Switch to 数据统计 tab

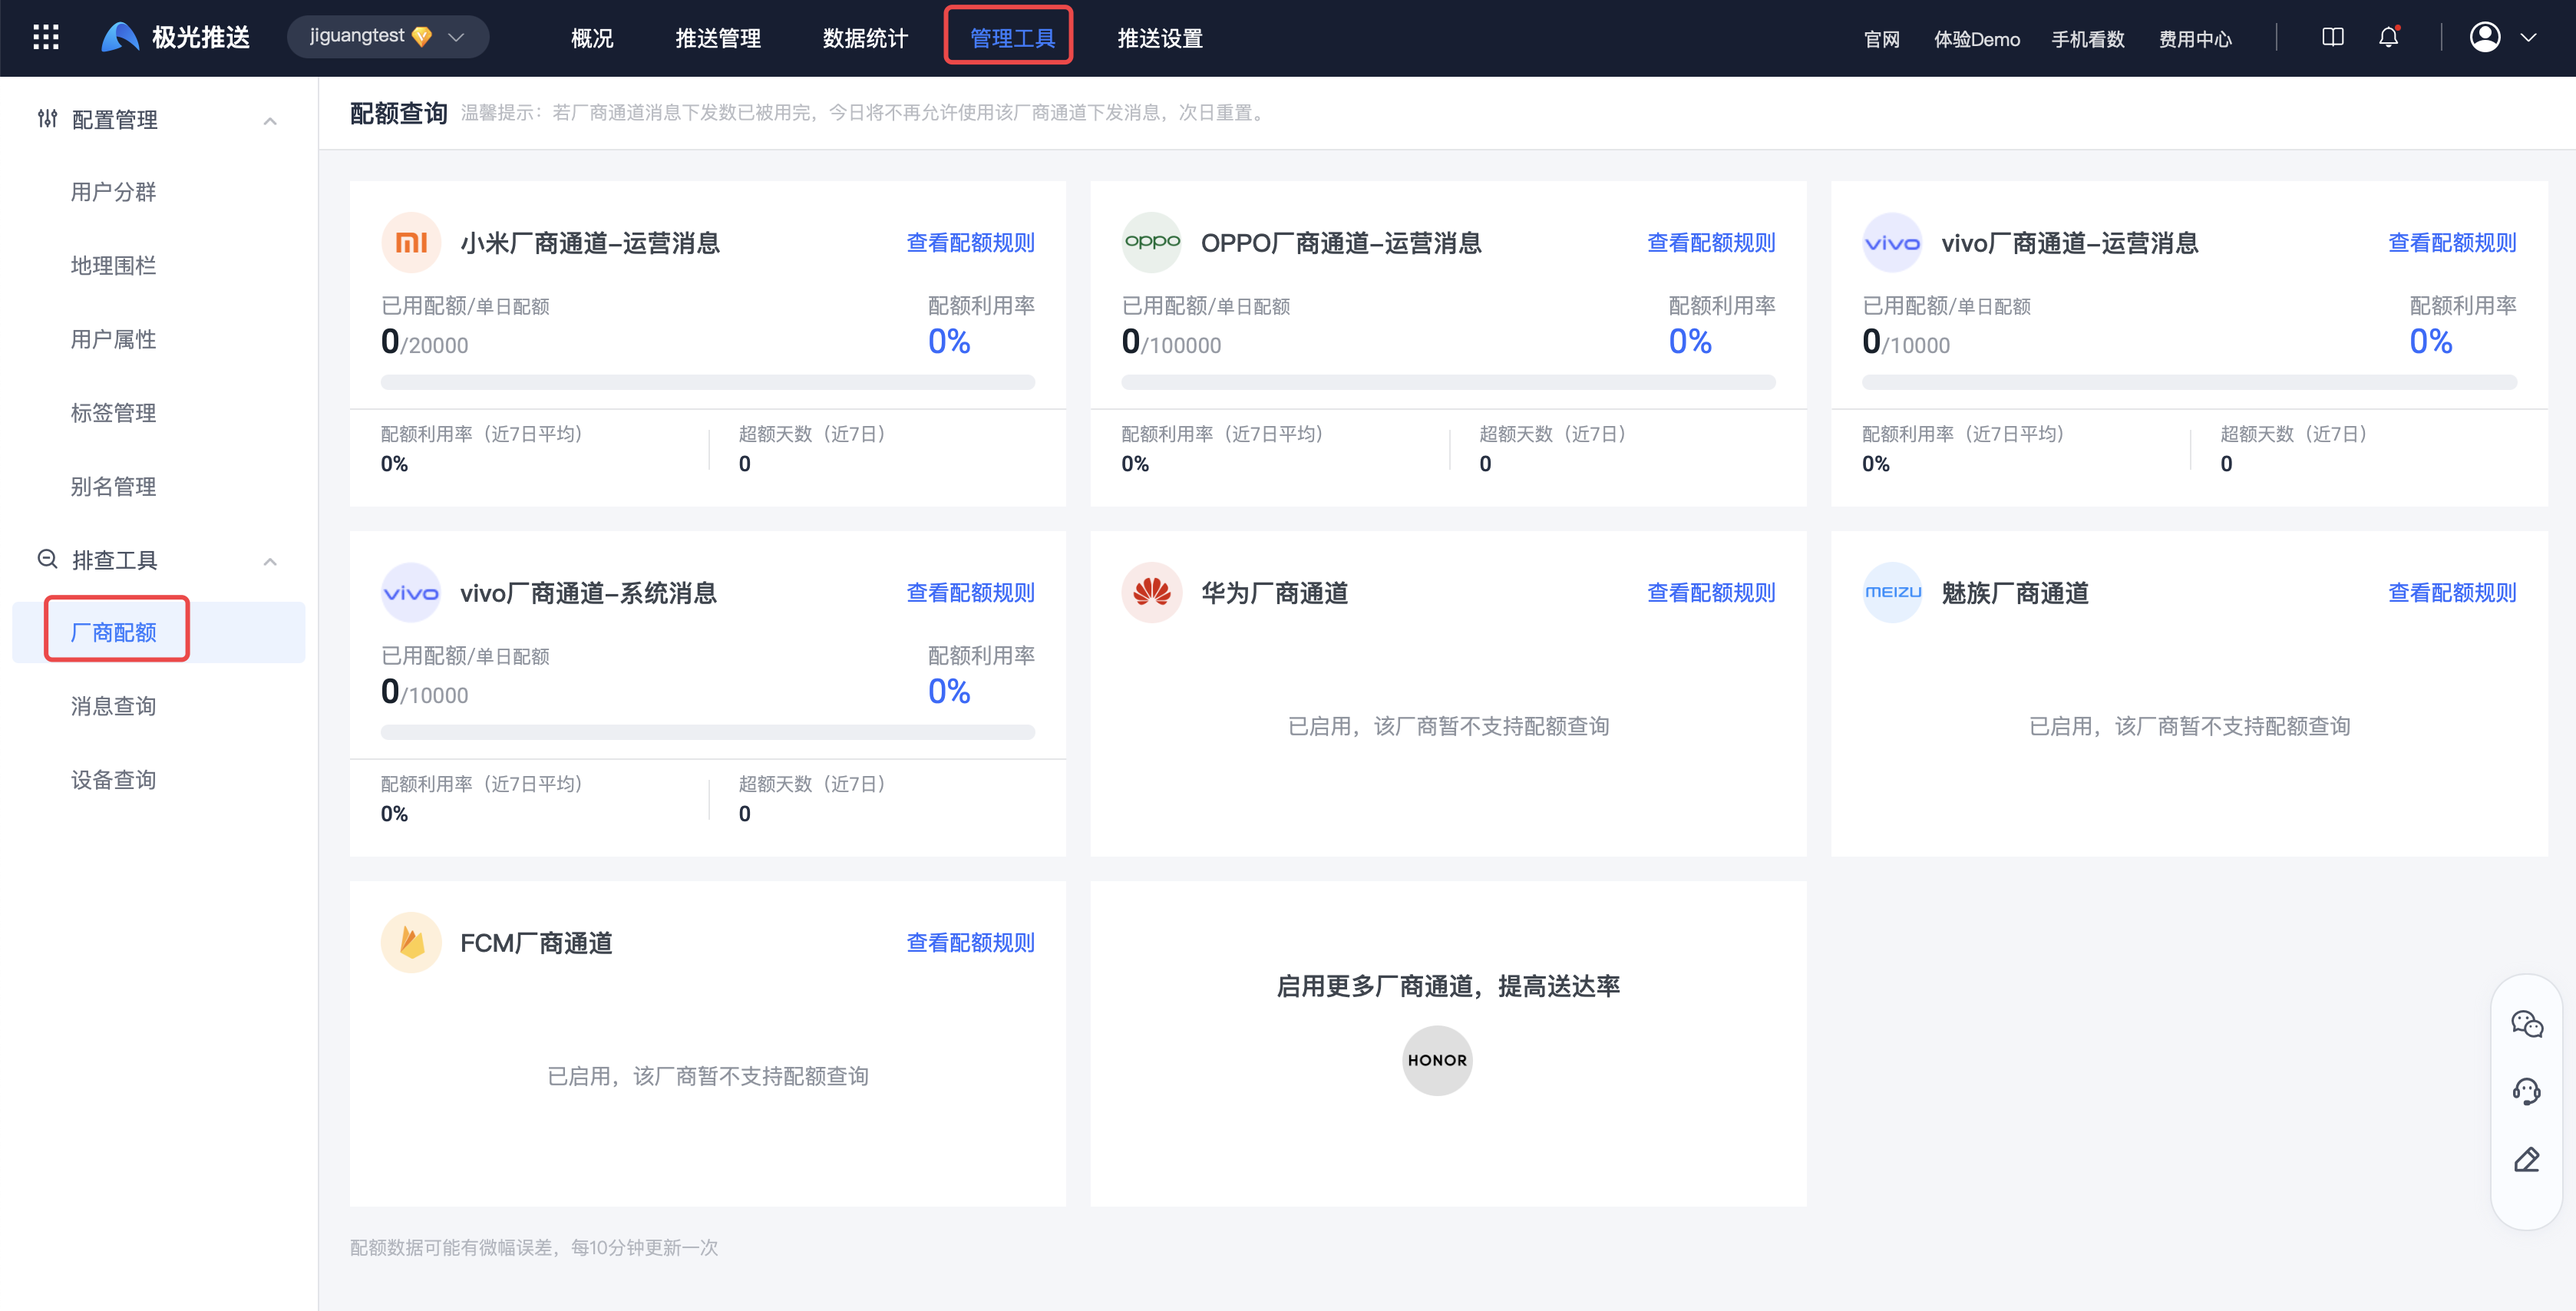[x=865, y=38]
